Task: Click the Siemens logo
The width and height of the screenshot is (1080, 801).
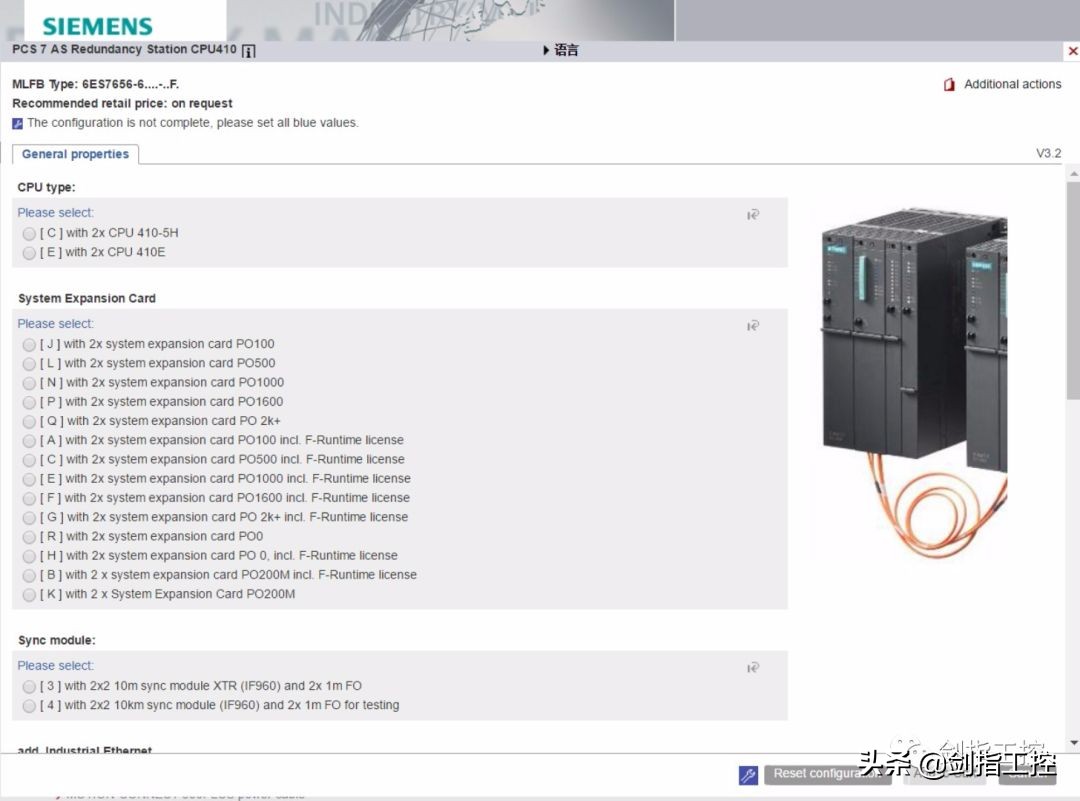Action: point(97,26)
